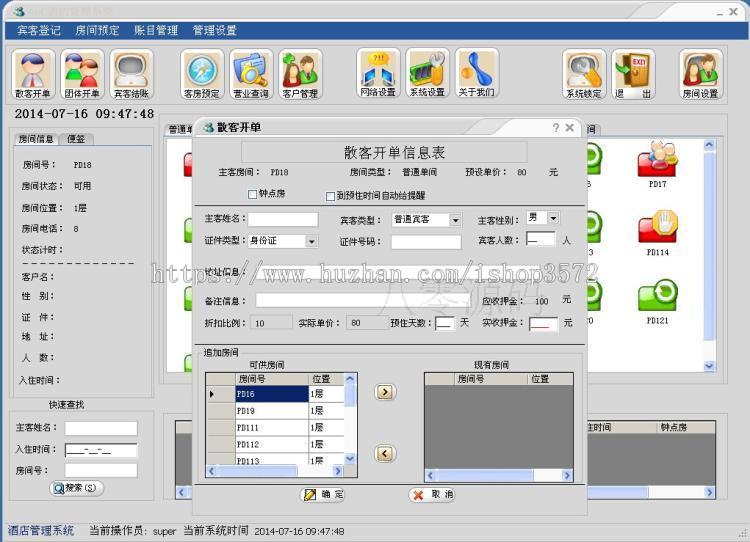This screenshot has height=542, width=750.
Task: Select the PD121 green room icon
Action: pos(658,296)
